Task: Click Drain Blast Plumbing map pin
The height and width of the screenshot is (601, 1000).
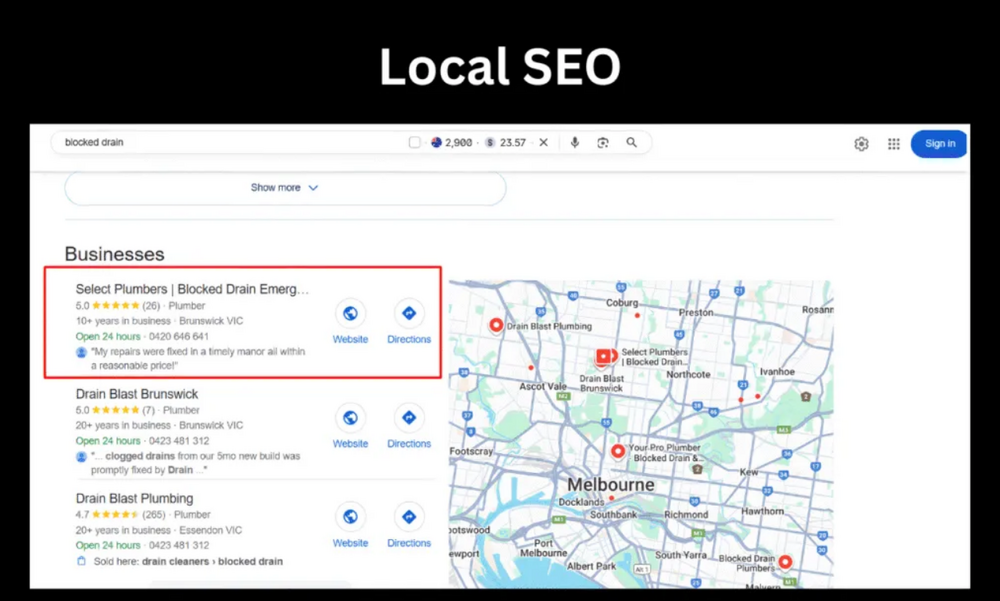Action: click(496, 325)
